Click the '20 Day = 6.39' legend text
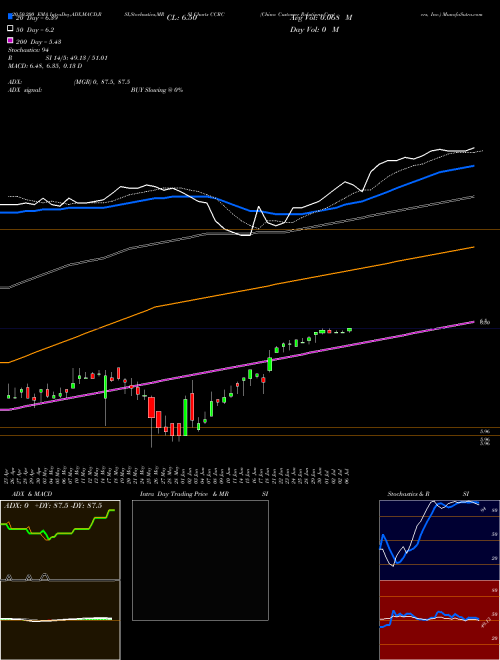The height and width of the screenshot is (660, 500). click(x=37, y=18)
